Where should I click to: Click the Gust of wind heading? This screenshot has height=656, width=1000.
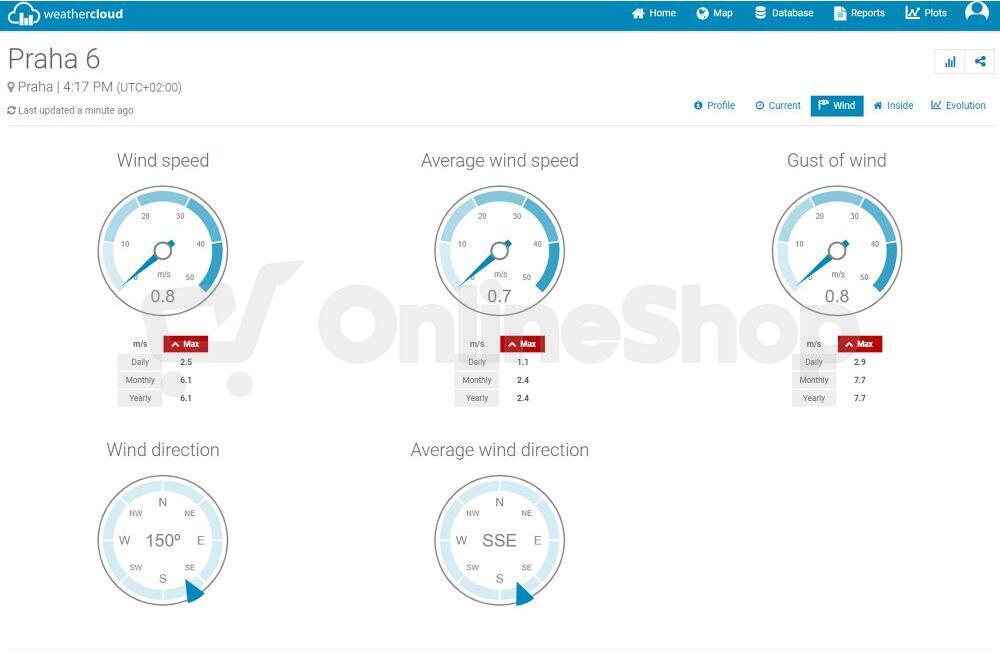837,161
